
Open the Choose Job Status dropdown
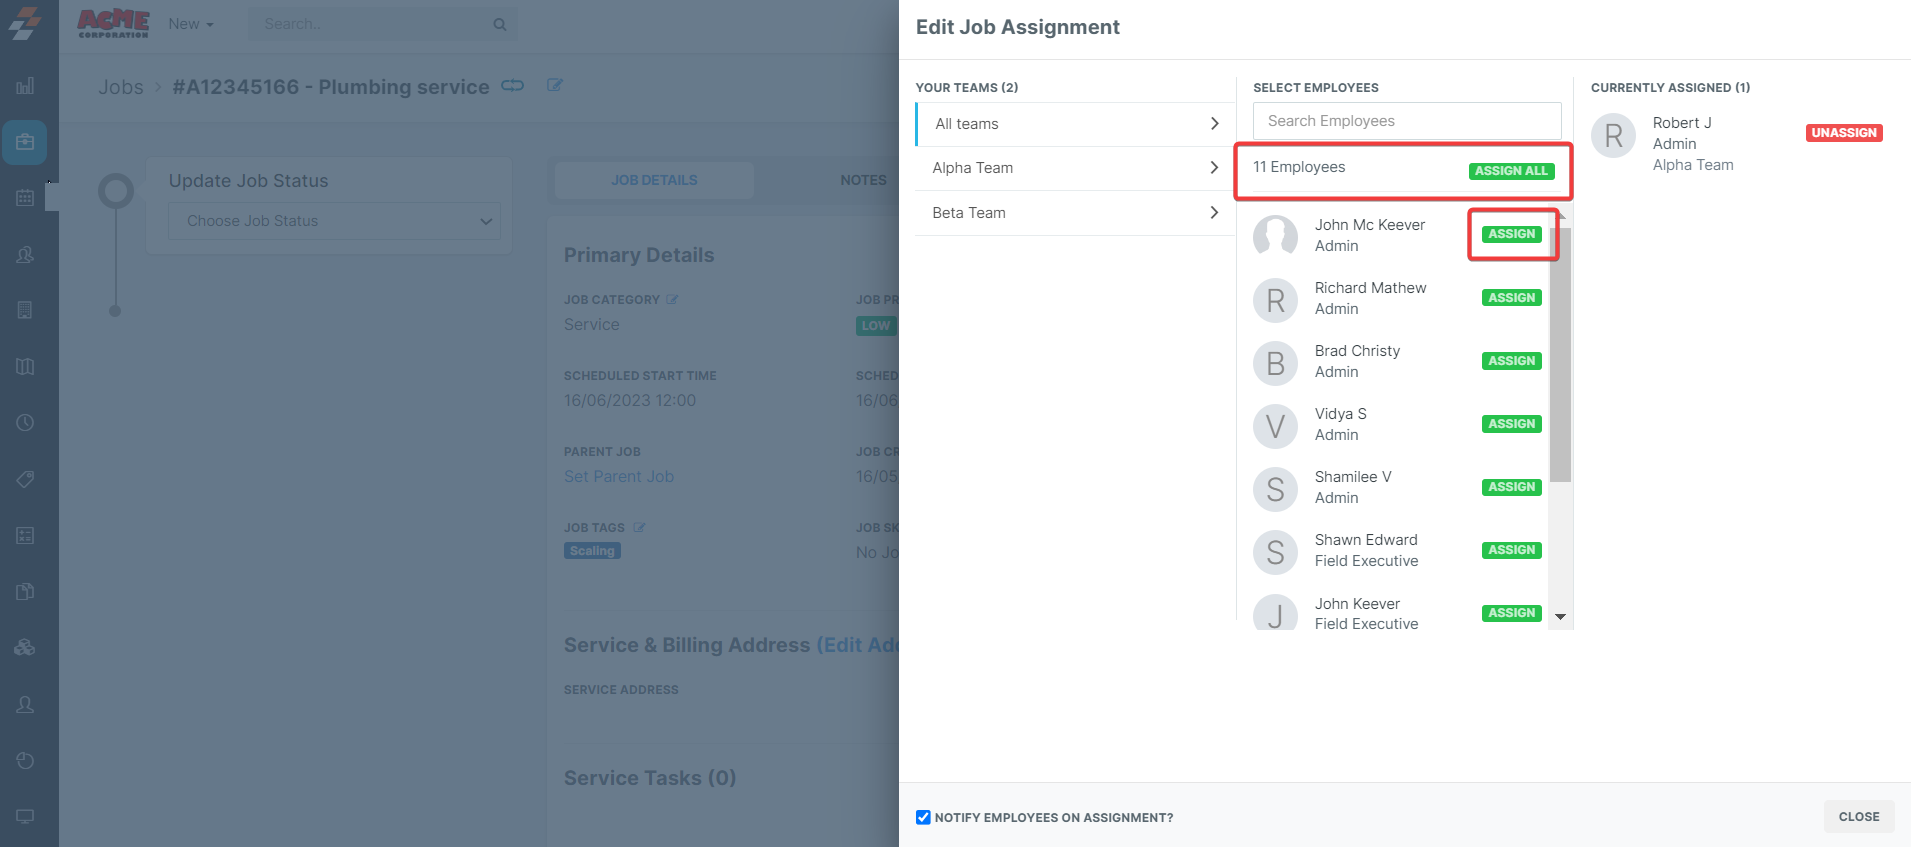pyautogui.click(x=334, y=221)
